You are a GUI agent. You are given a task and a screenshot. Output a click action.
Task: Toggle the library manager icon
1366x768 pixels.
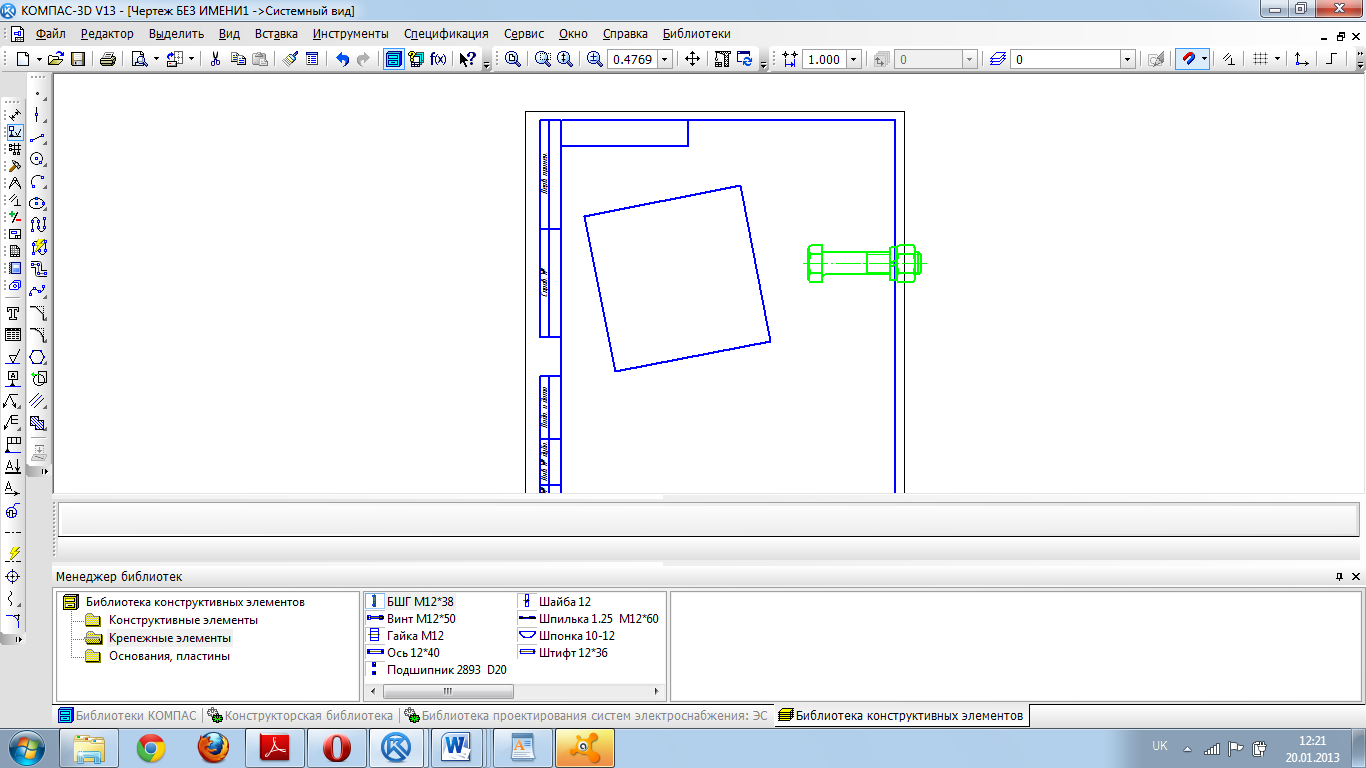(x=394, y=59)
